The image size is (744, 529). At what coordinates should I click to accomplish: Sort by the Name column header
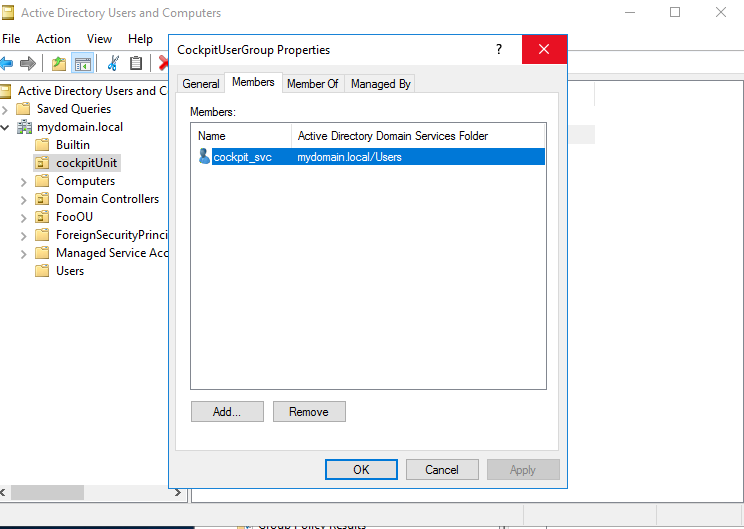242,136
